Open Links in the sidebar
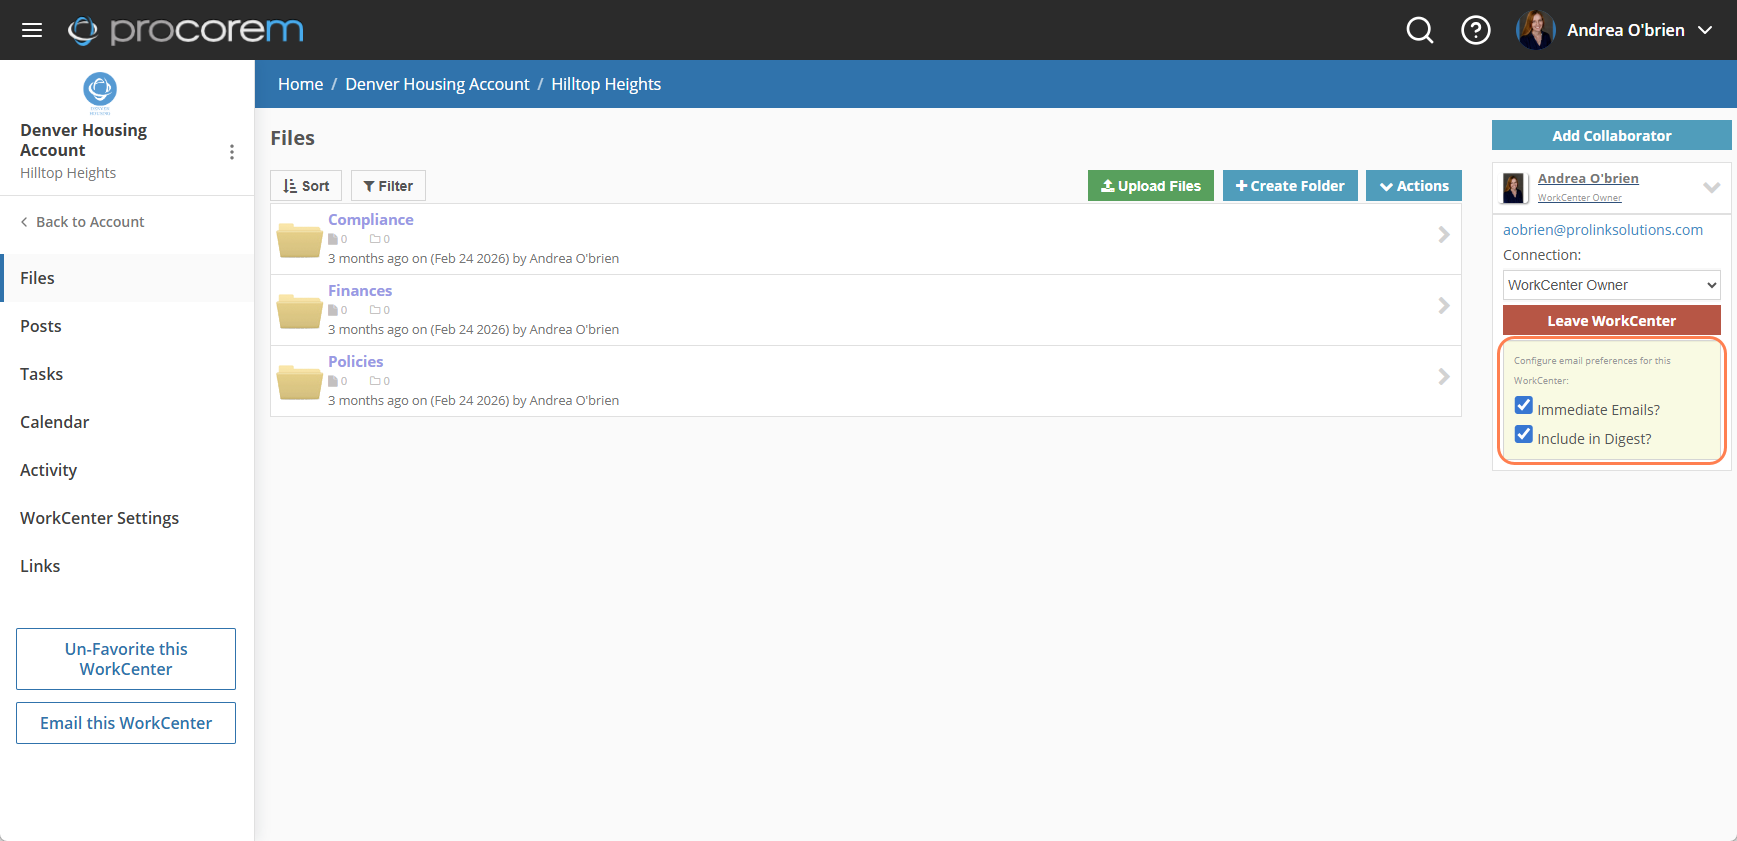The image size is (1737, 841). pyautogui.click(x=127, y=566)
